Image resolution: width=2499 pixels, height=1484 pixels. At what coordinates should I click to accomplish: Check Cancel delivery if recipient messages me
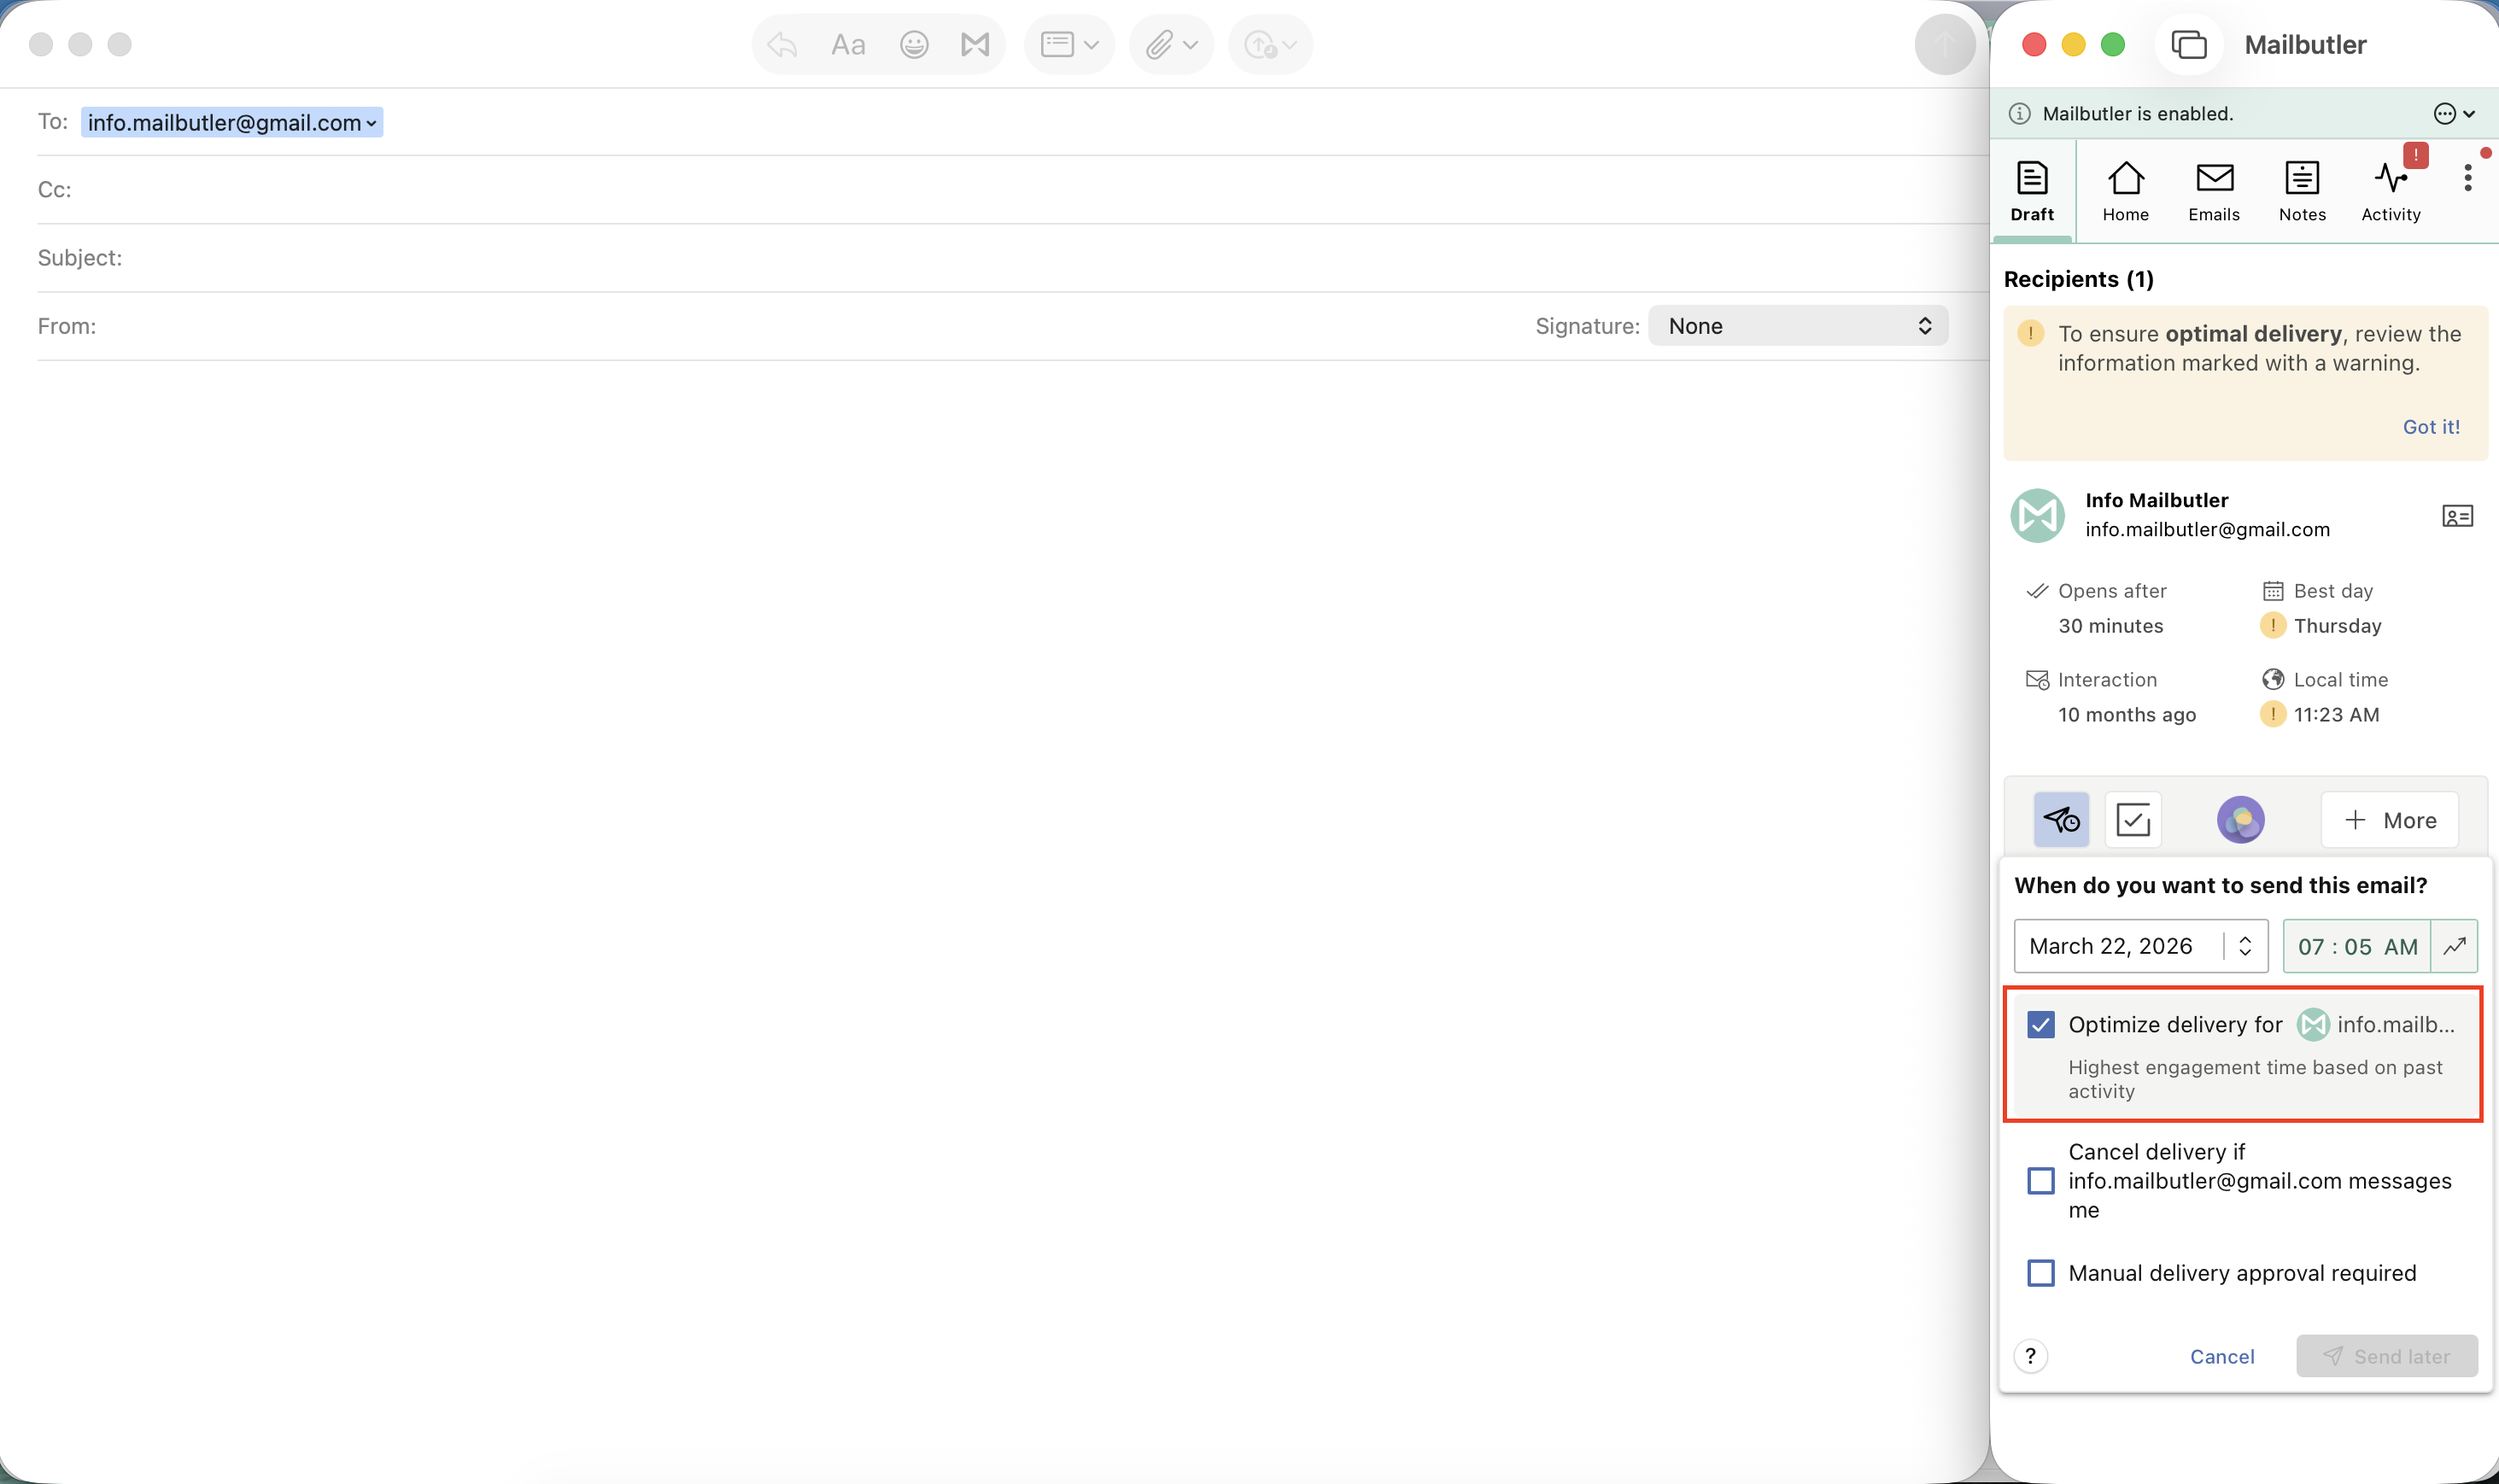(x=2040, y=1180)
